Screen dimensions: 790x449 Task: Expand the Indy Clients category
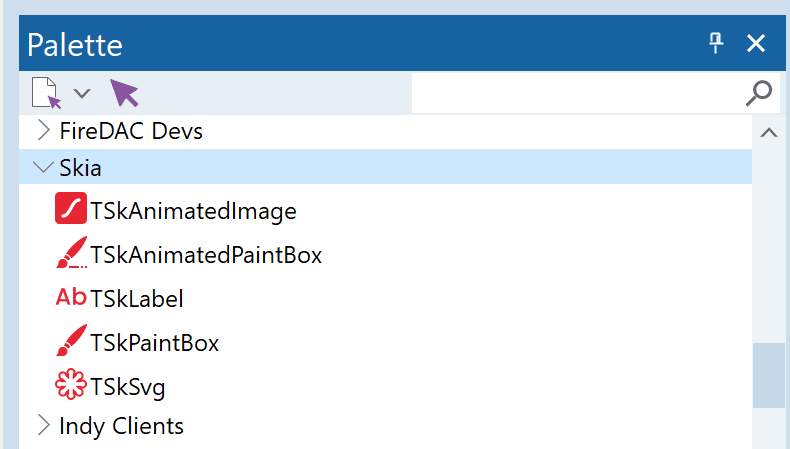click(x=44, y=425)
